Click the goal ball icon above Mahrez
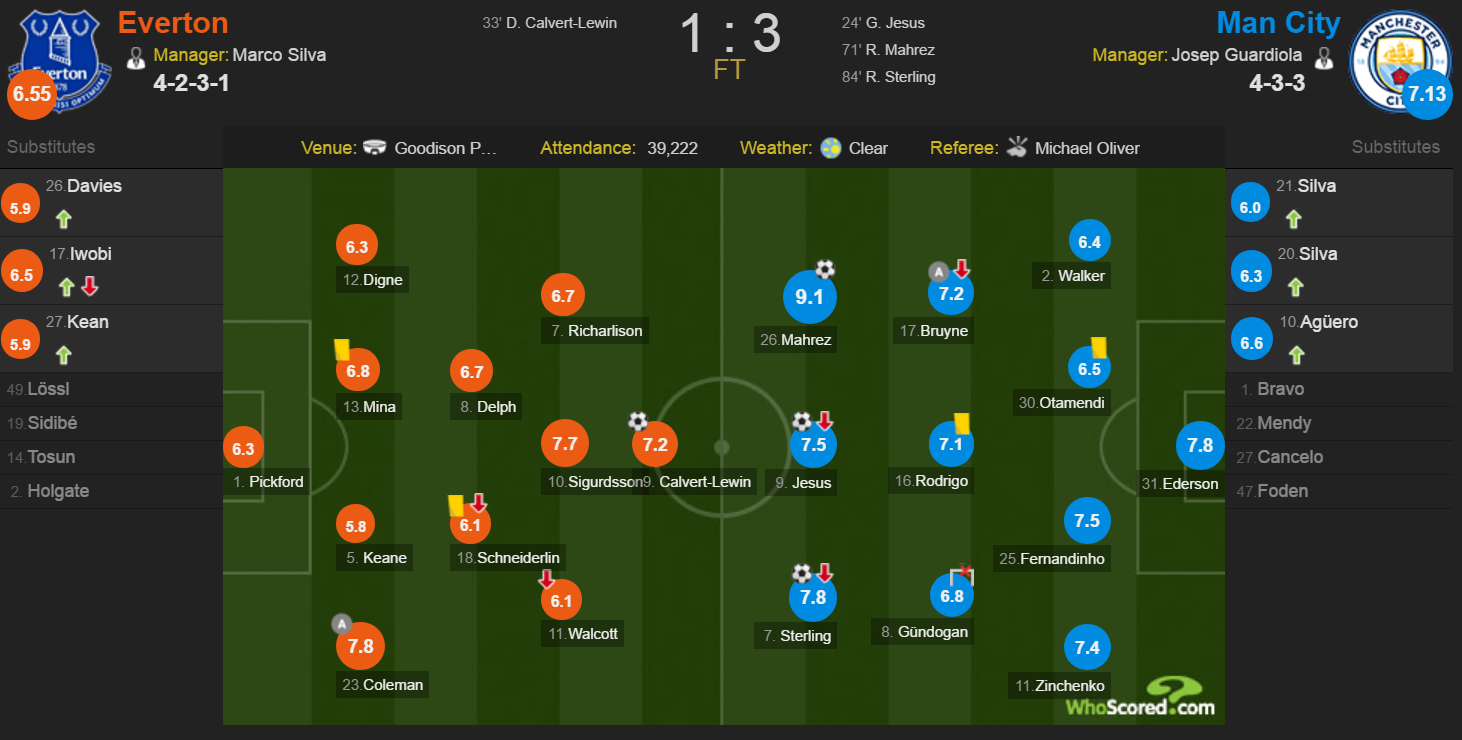Viewport: 1462px width, 740px height. 825,269
